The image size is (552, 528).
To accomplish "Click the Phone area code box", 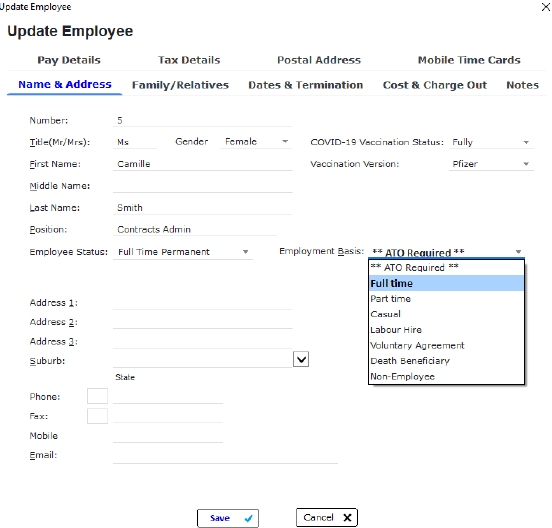I will (x=98, y=396).
